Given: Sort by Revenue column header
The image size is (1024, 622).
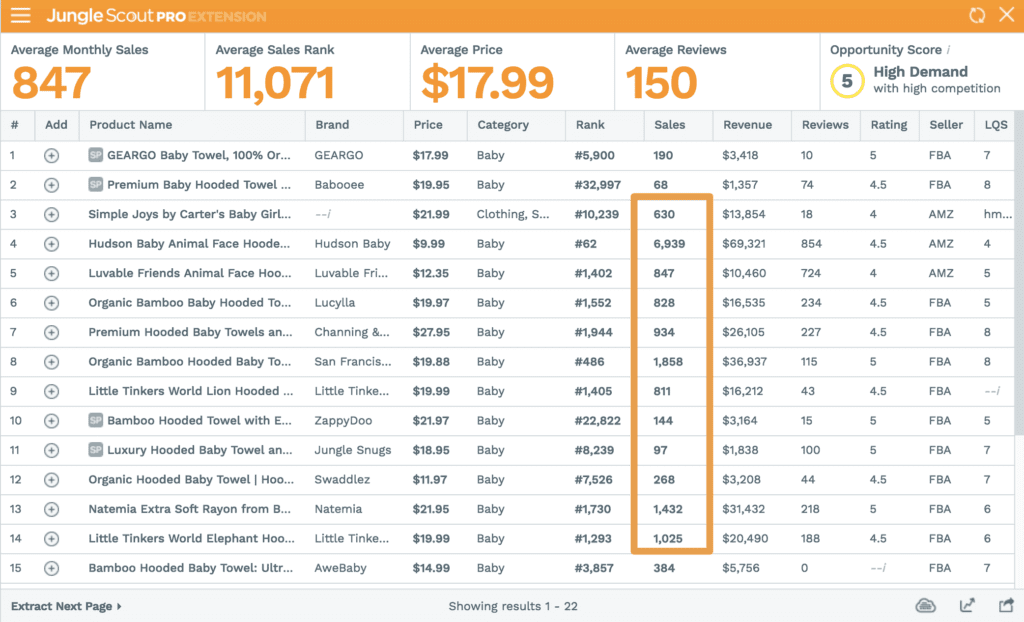Looking at the screenshot, I should point(747,125).
